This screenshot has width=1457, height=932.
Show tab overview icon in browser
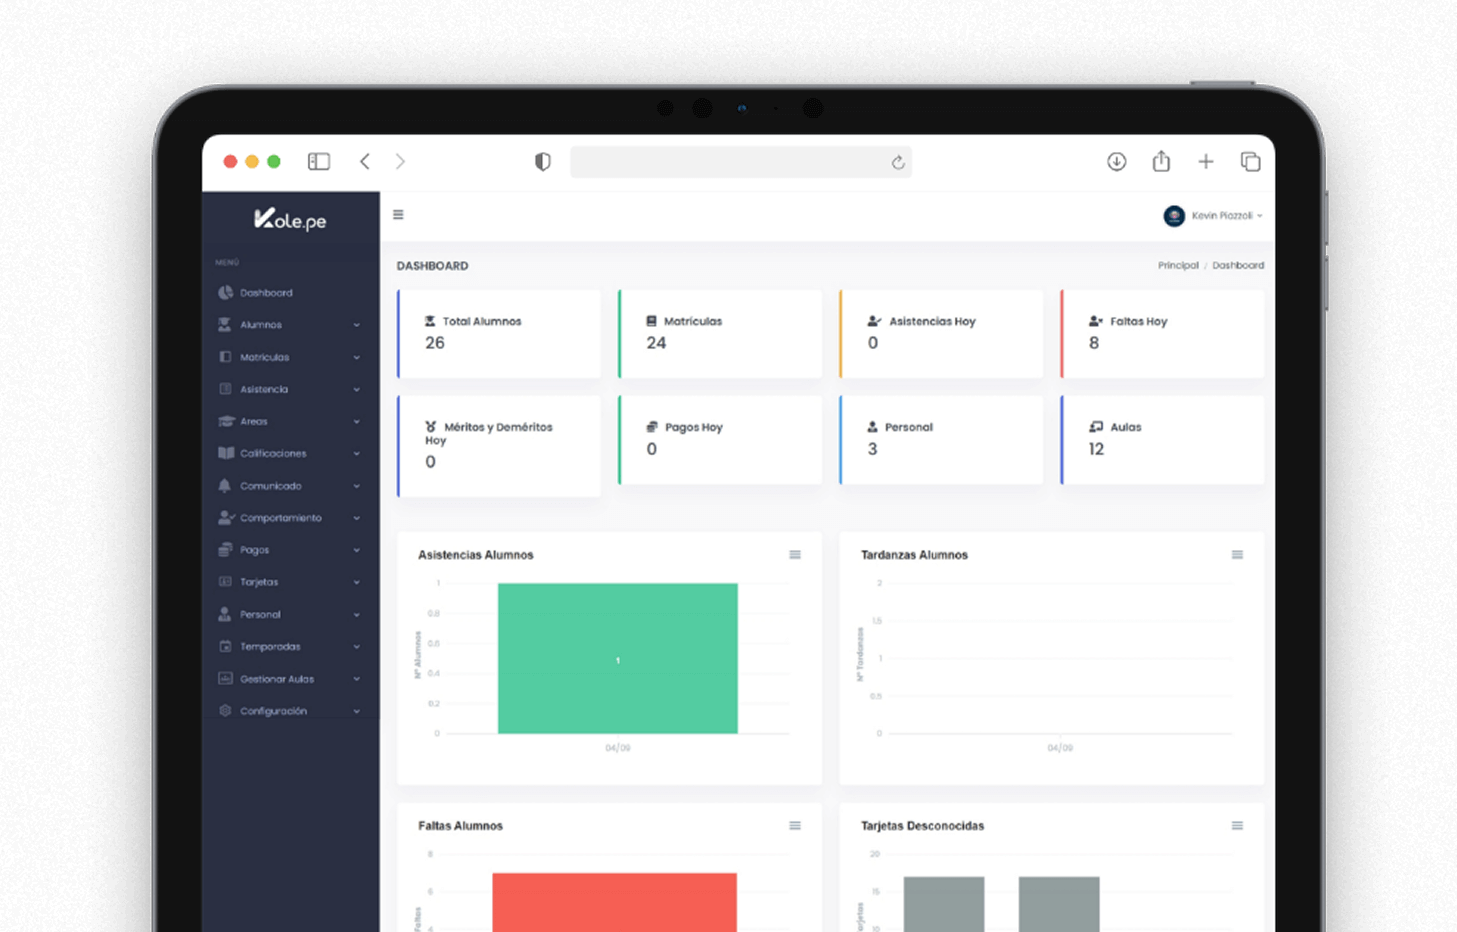coord(1250,162)
